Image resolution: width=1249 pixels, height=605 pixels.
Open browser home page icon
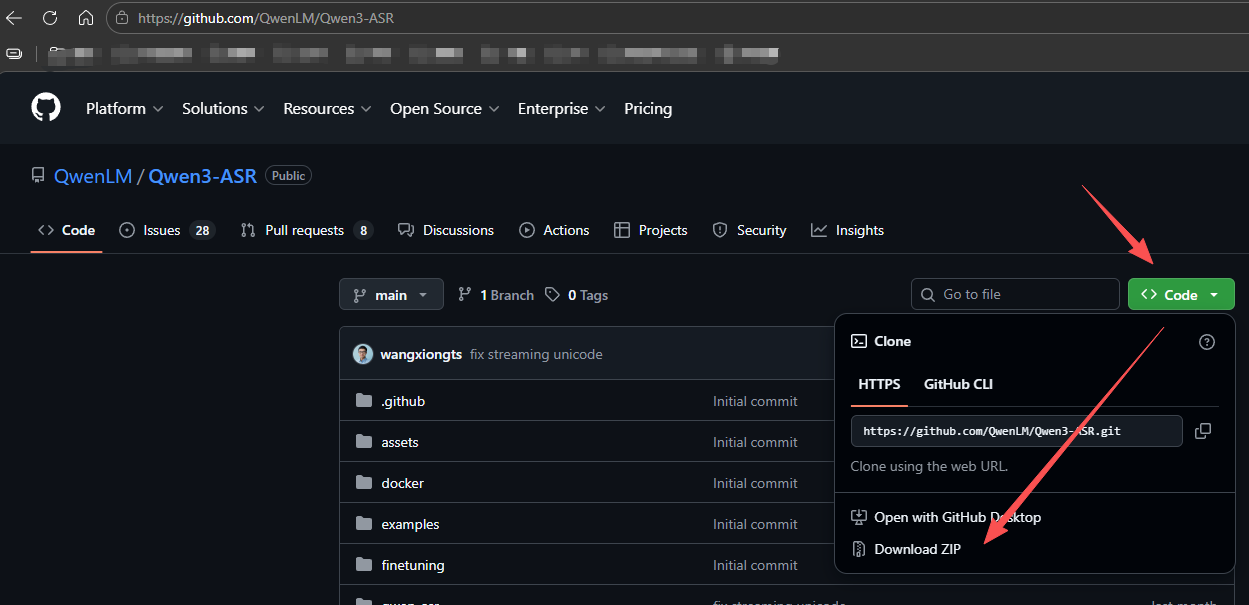(x=86, y=18)
